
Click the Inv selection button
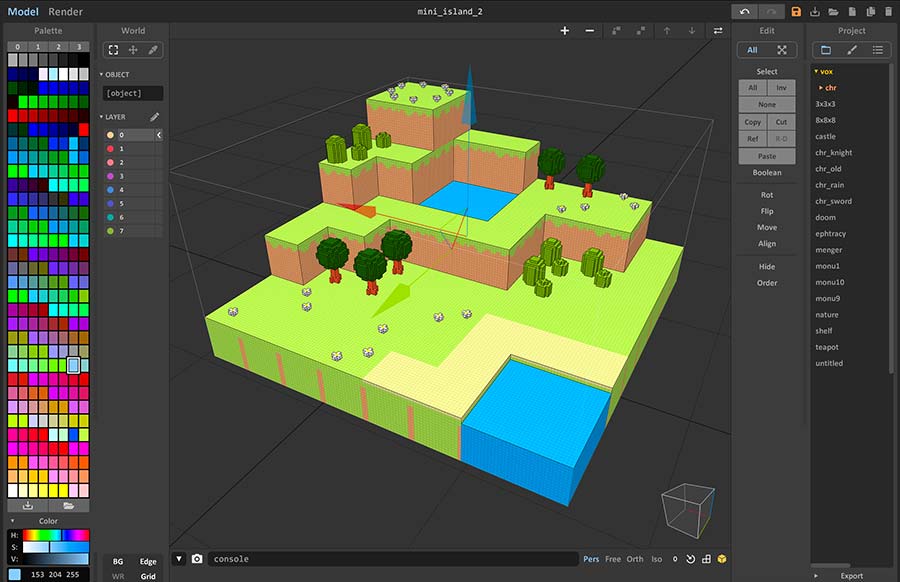[x=781, y=88]
